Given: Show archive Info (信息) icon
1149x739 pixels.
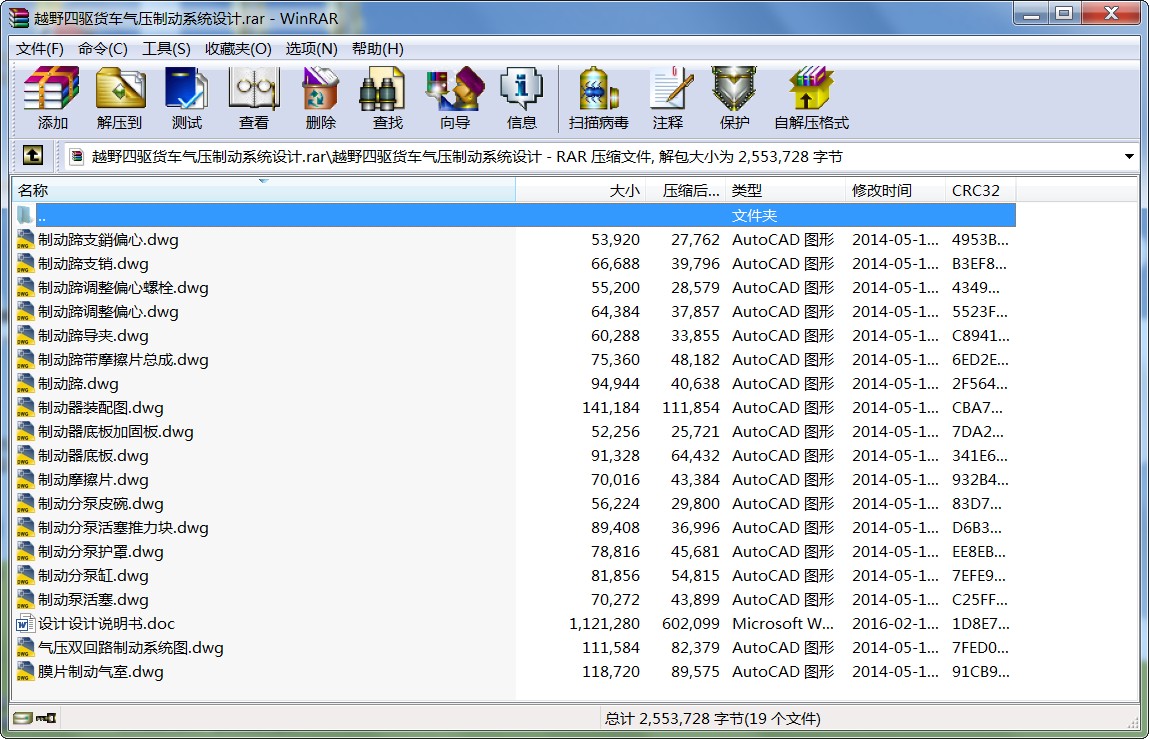Looking at the screenshot, I should (x=521, y=97).
